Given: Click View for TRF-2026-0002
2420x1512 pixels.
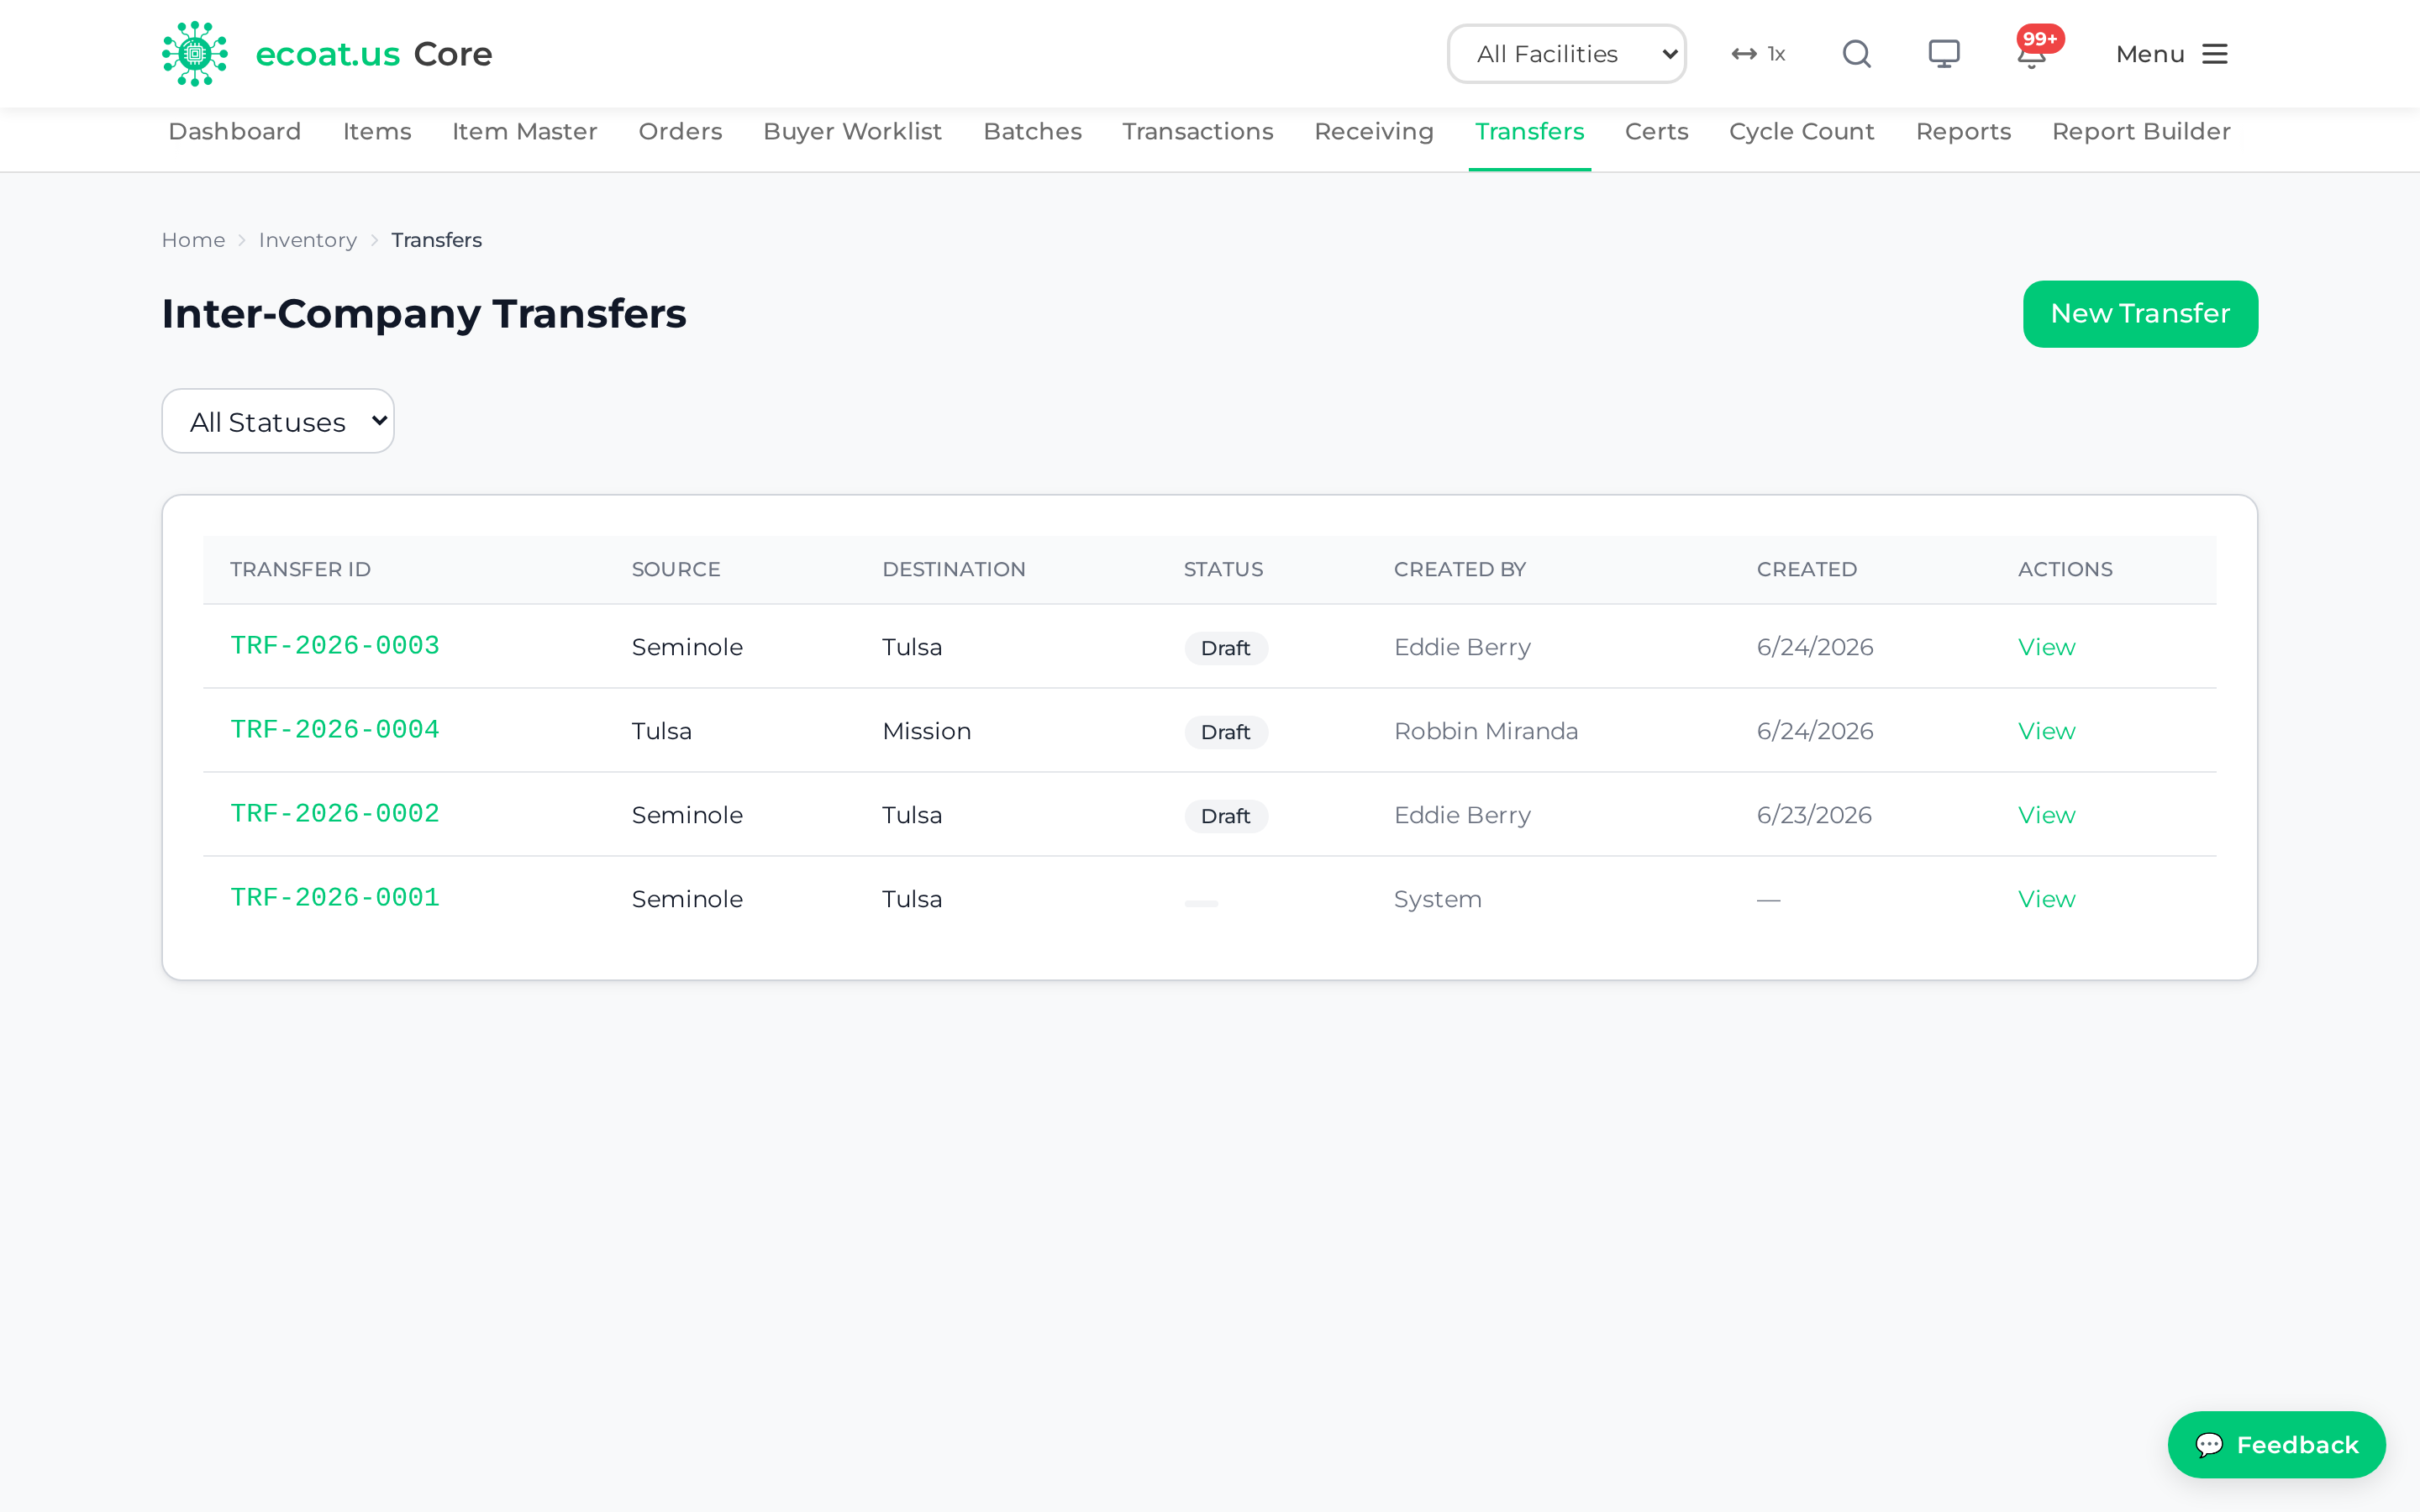Looking at the screenshot, I should (2046, 815).
